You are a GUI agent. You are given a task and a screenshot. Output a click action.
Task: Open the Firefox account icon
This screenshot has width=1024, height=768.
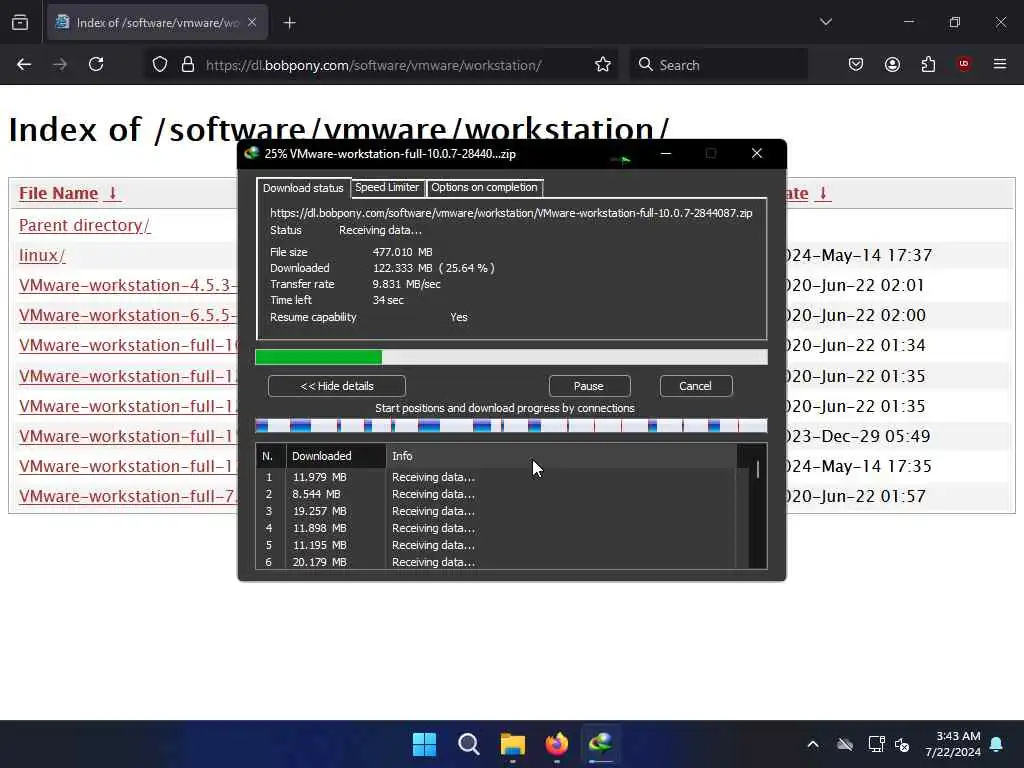click(892, 65)
